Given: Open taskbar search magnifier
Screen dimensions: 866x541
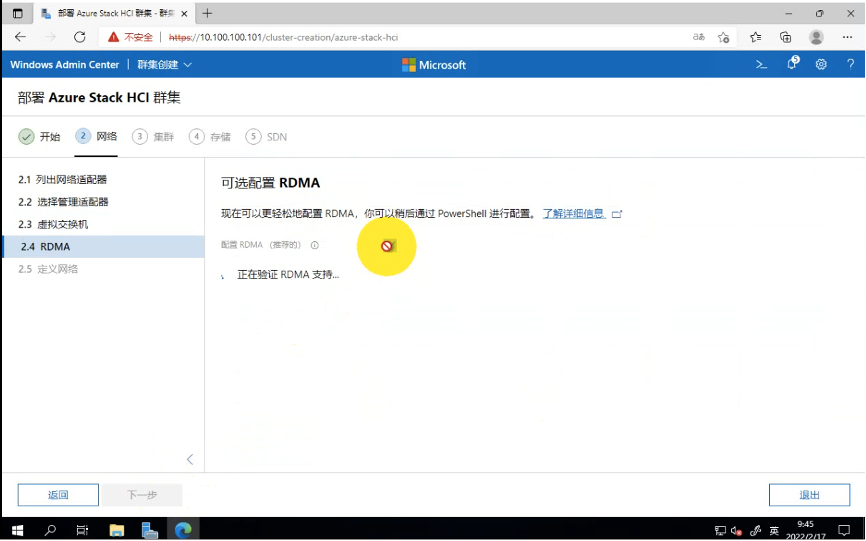Looking at the screenshot, I should (x=50, y=530).
